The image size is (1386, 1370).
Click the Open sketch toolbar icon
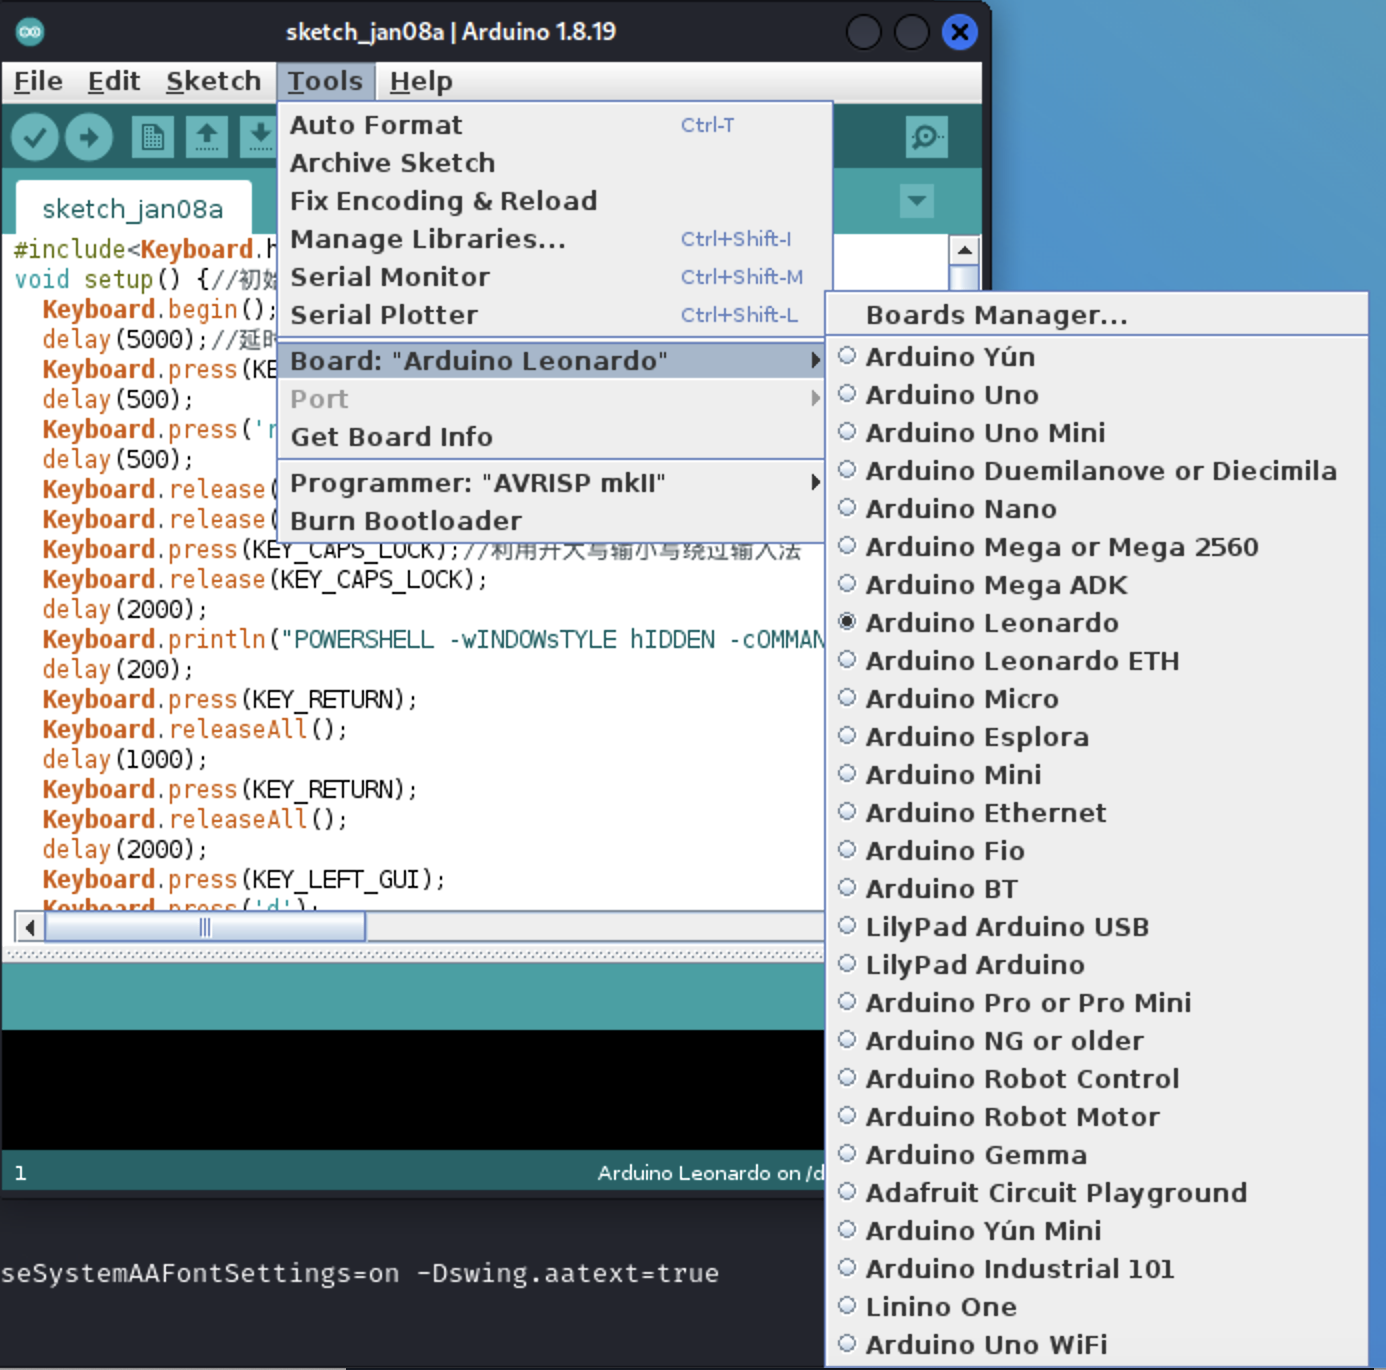pos(207,137)
